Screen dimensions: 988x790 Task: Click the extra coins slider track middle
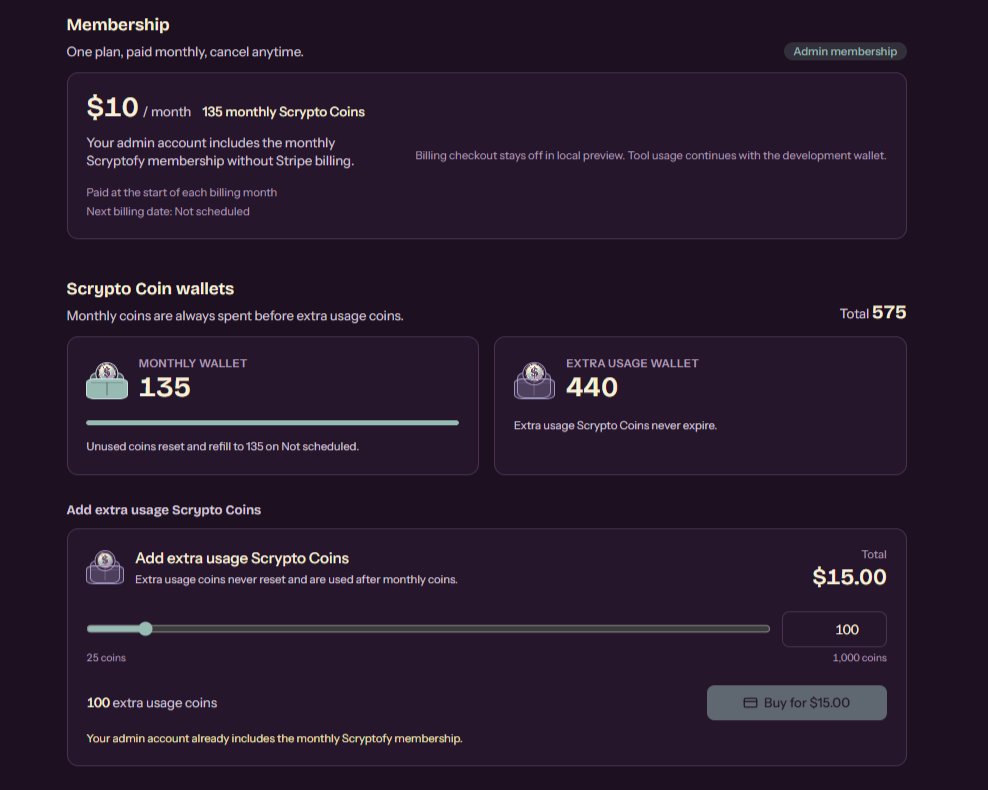[x=428, y=628]
